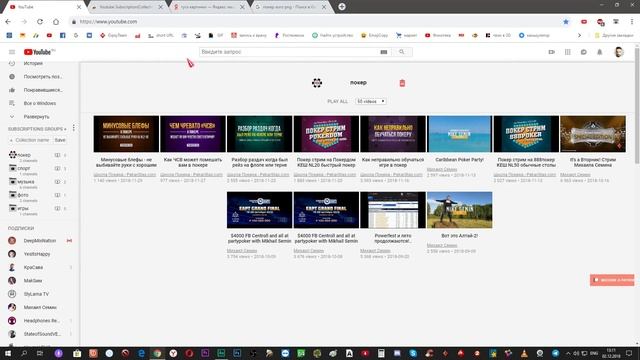Open a new browser tab
The height and width of the screenshot is (360, 640).
pyautogui.click(x=342, y=7)
